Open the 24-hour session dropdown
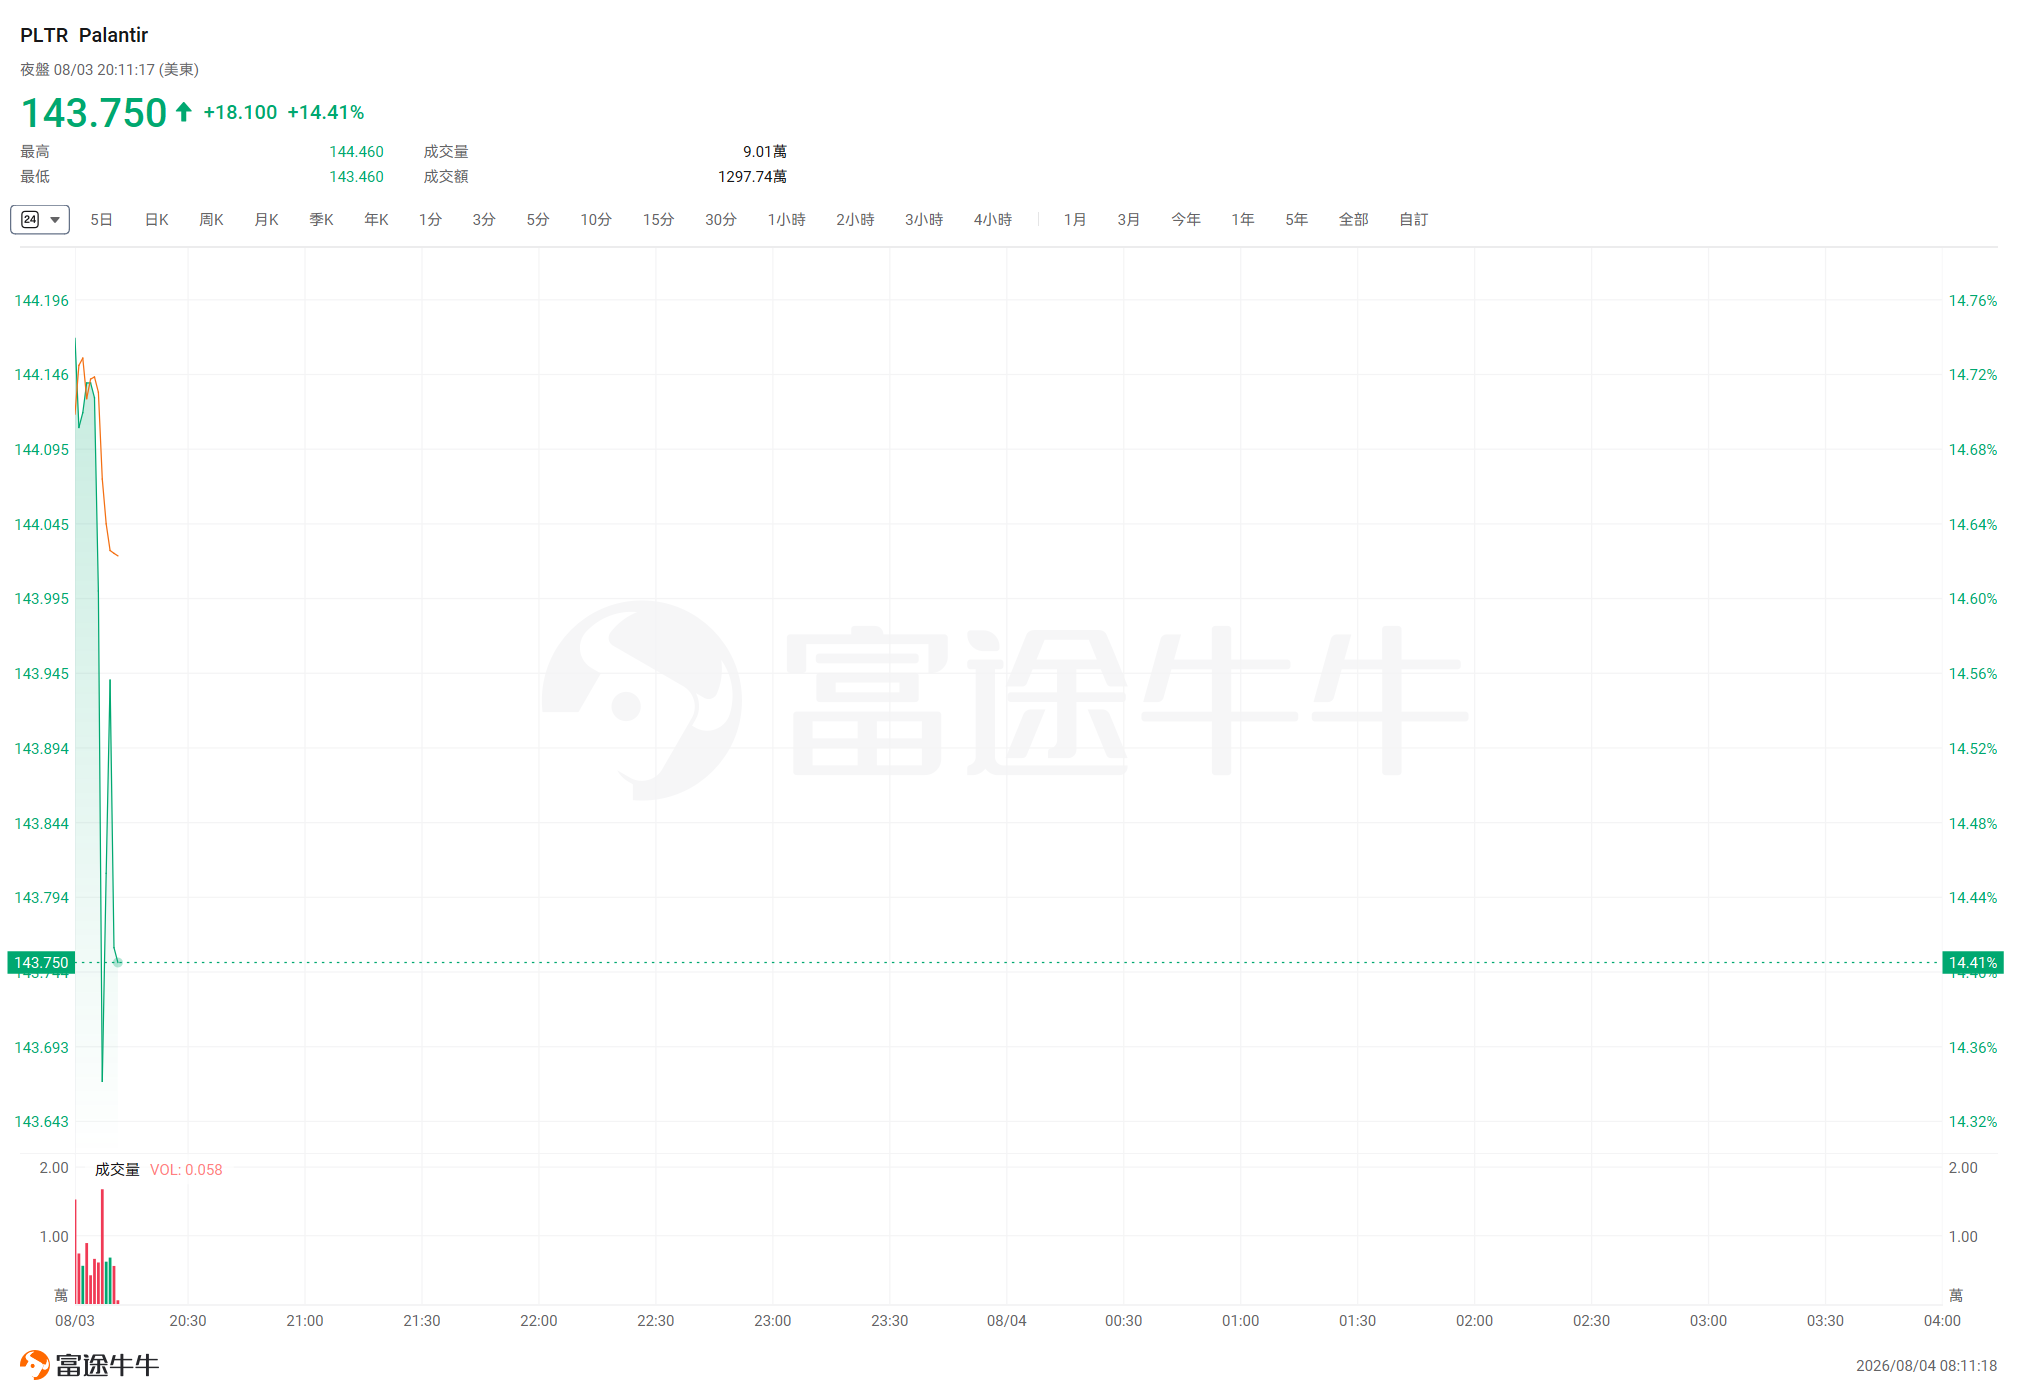2018x1399 pixels. point(40,220)
